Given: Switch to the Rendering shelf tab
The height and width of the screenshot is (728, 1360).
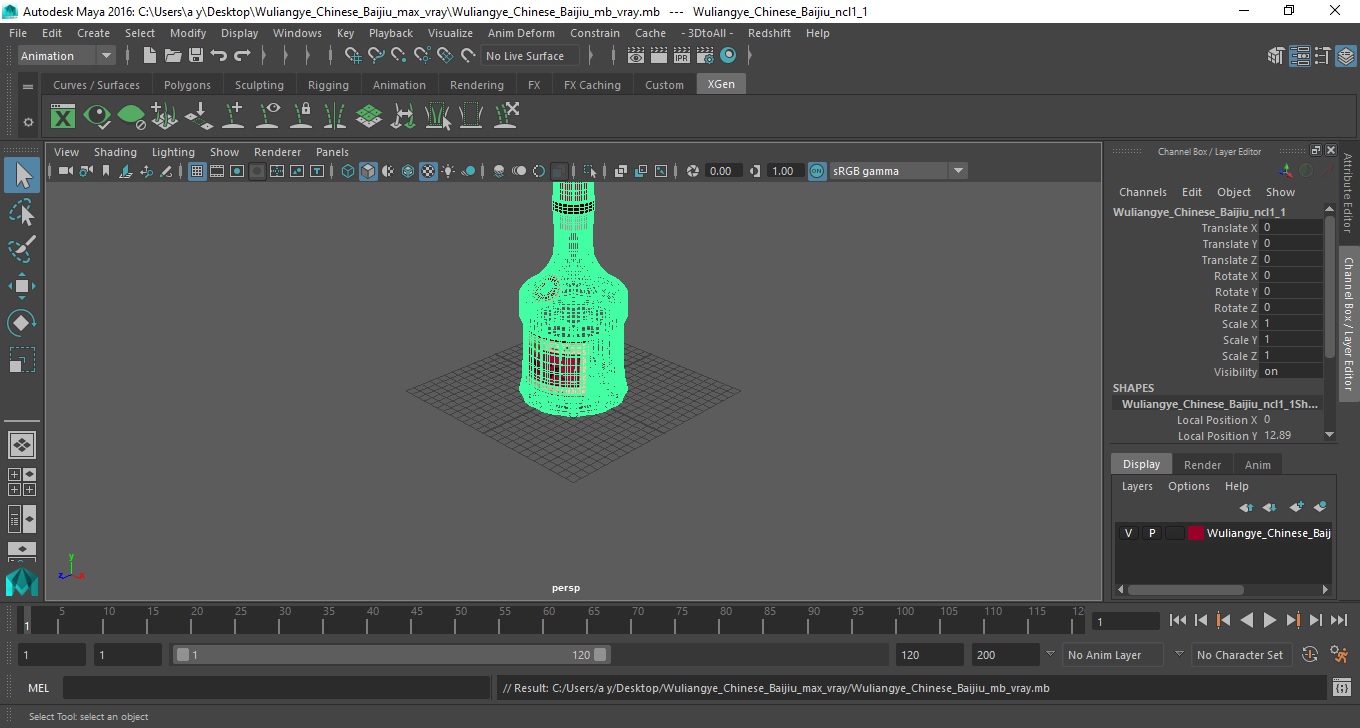Looking at the screenshot, I should click(477, 85).
